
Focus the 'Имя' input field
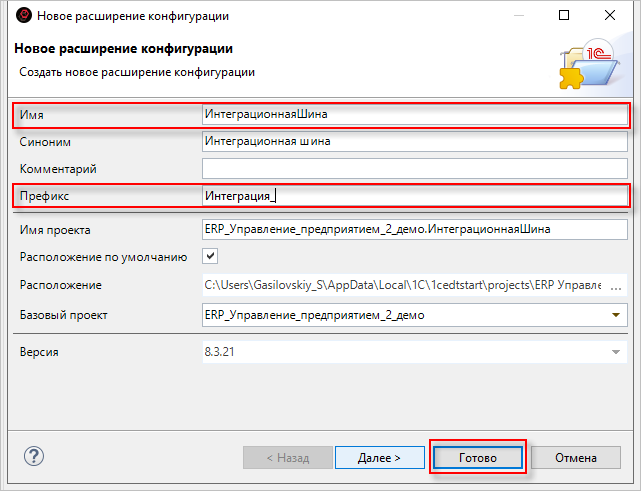point(414,114)
